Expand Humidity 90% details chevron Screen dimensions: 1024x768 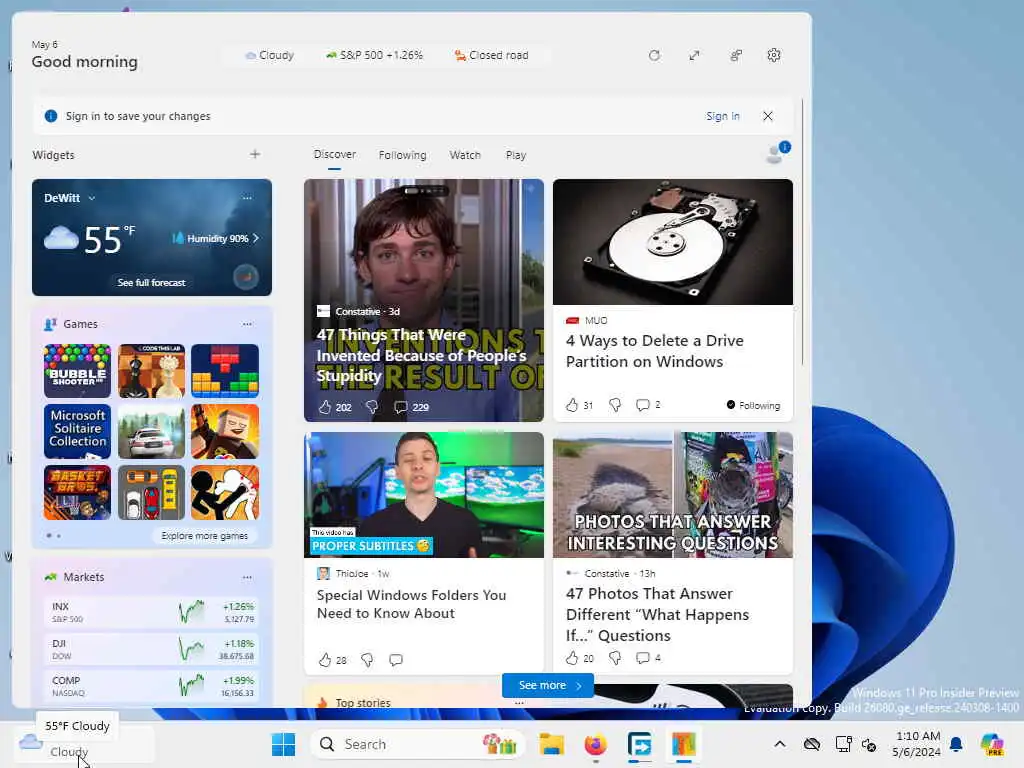[255, 238]
